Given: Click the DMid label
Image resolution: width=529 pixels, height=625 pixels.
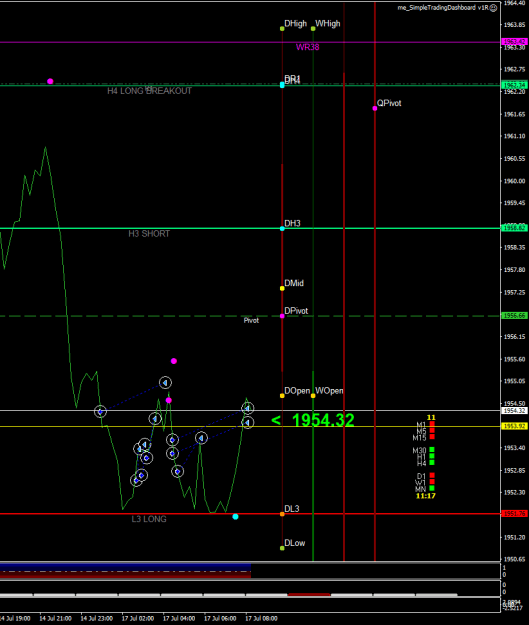Looking at the screenshot, I should (x=294, y=283).
